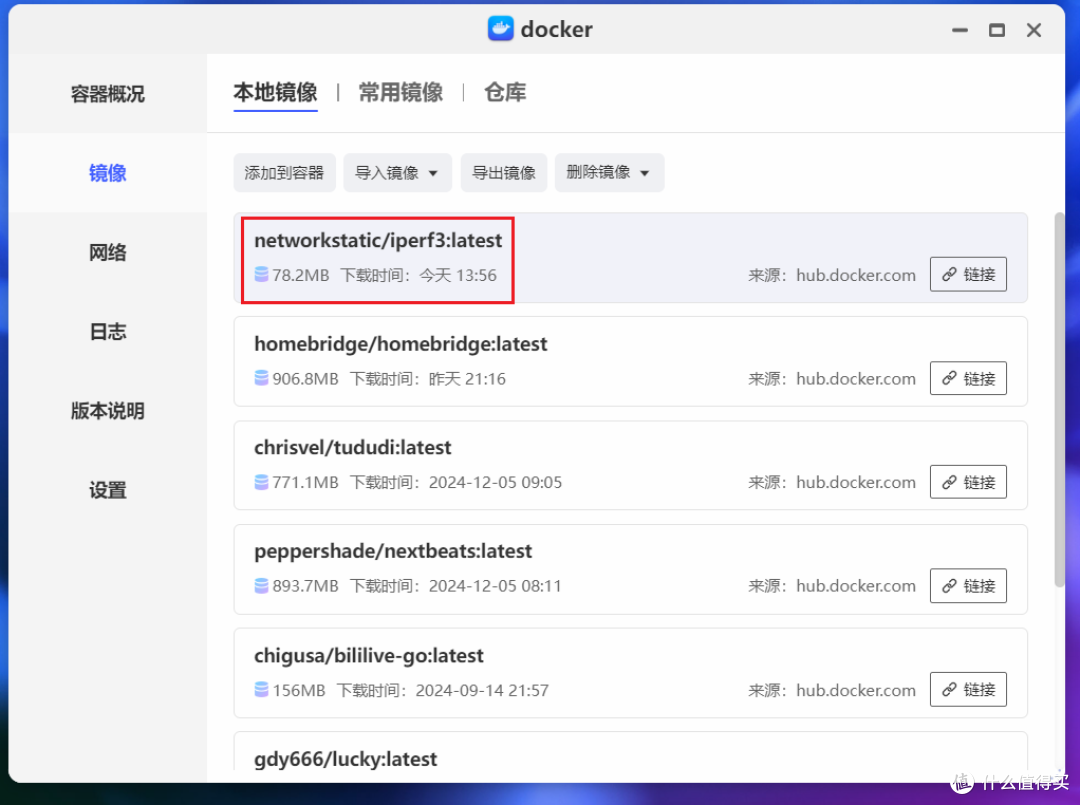The image size is (1080, 805).
Task: Click download time 今天 13:56
Action: (x=458, y=275)
